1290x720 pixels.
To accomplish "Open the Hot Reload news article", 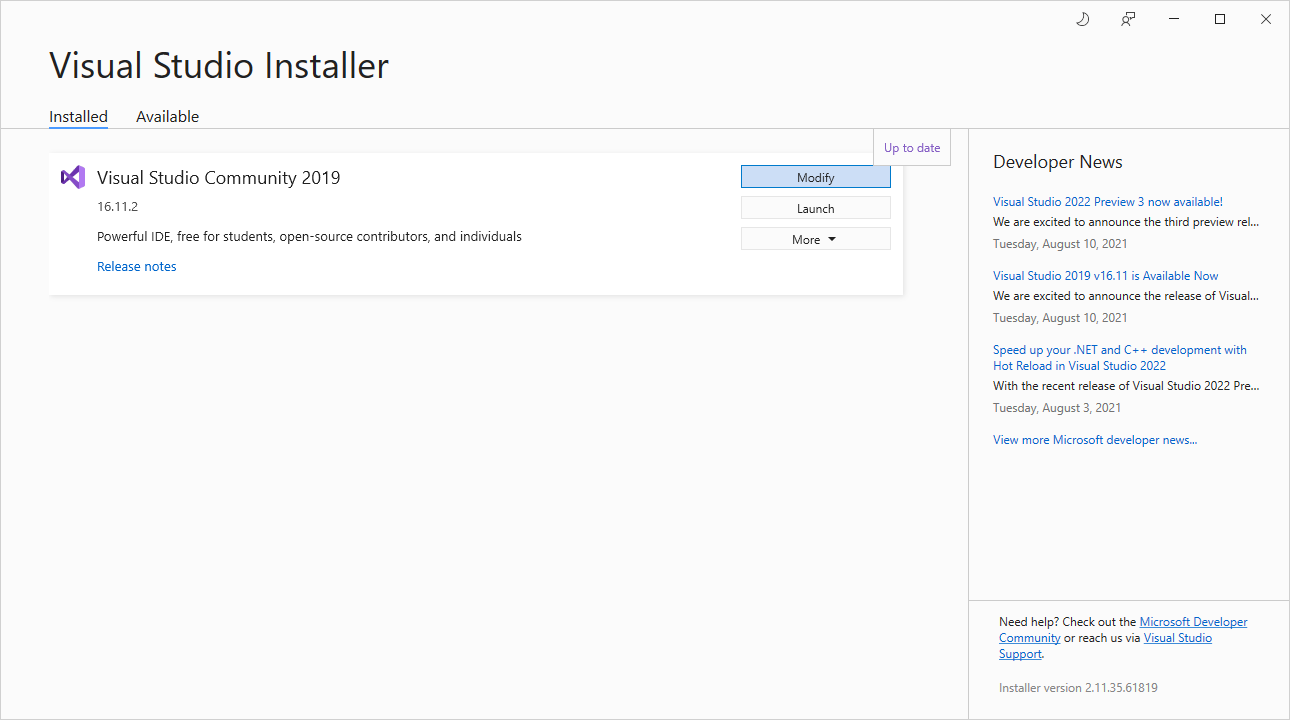I will (x=1119, y=357).
